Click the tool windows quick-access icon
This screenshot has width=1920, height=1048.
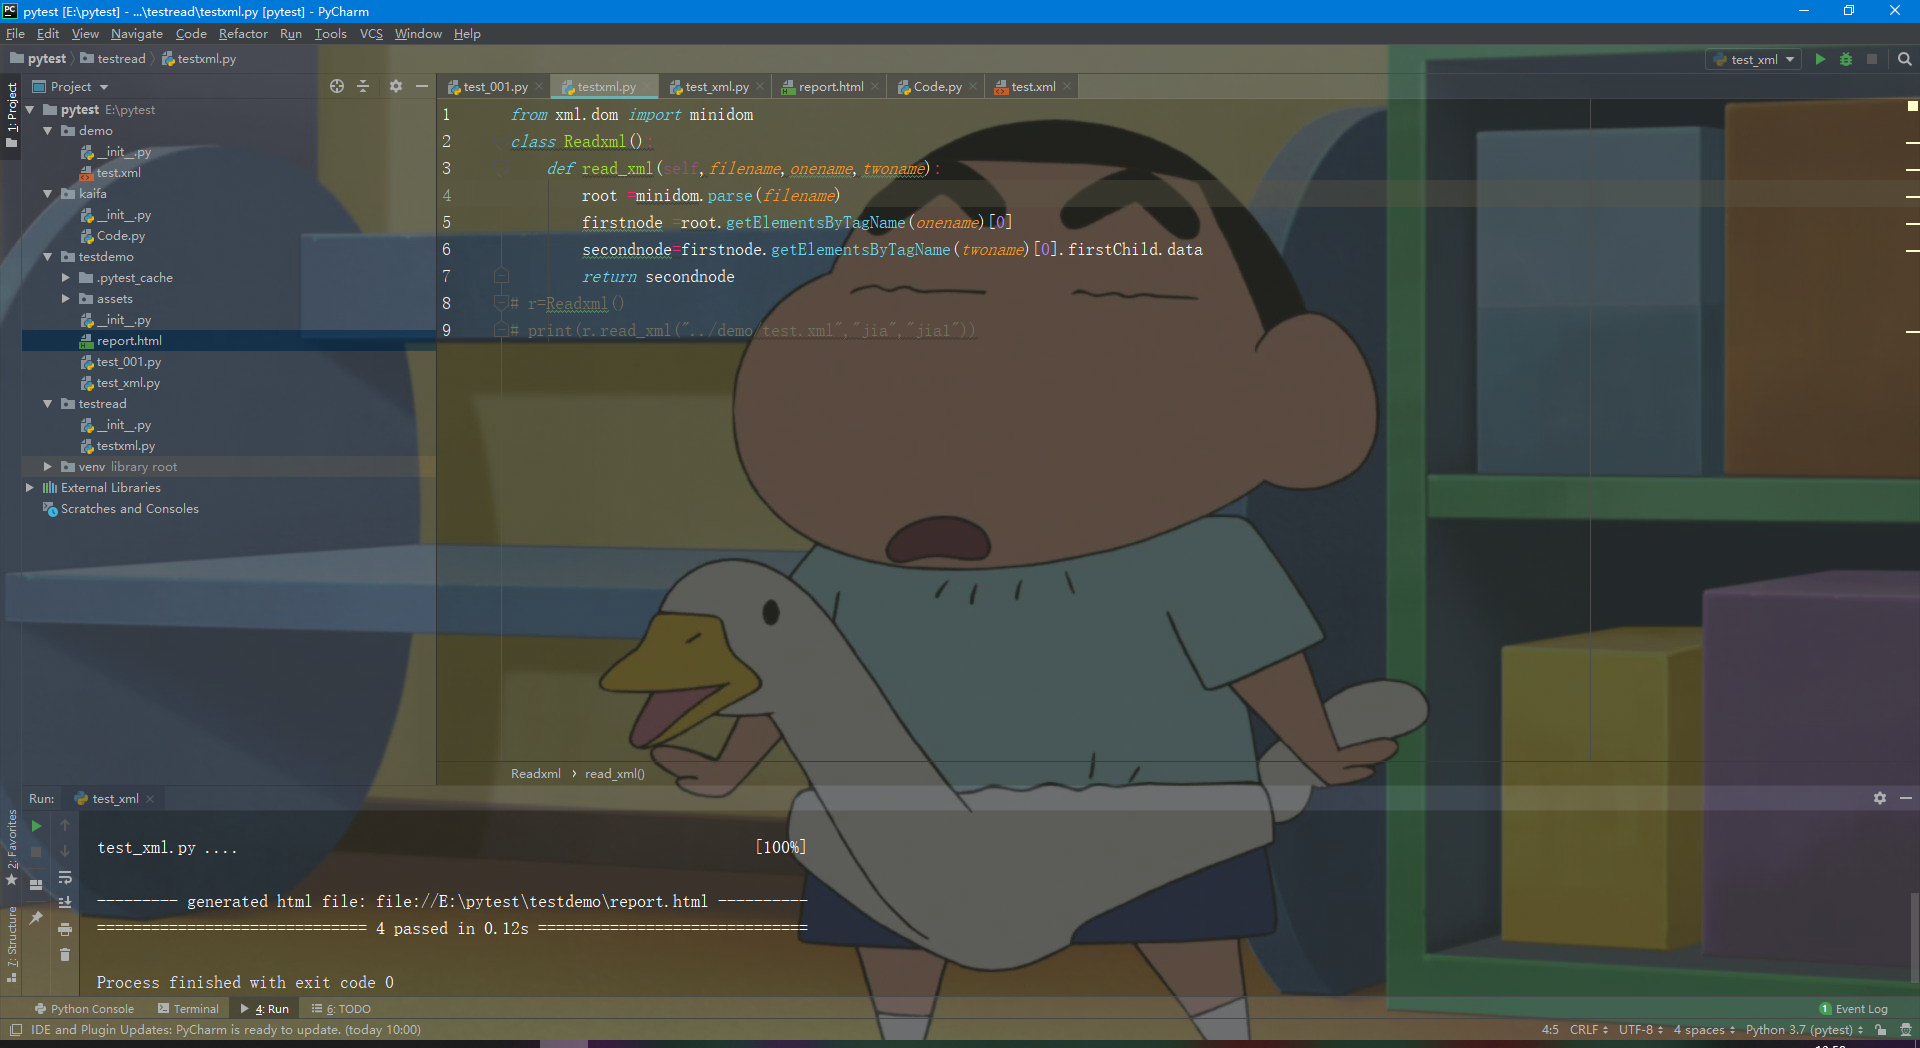point(16,1030)
